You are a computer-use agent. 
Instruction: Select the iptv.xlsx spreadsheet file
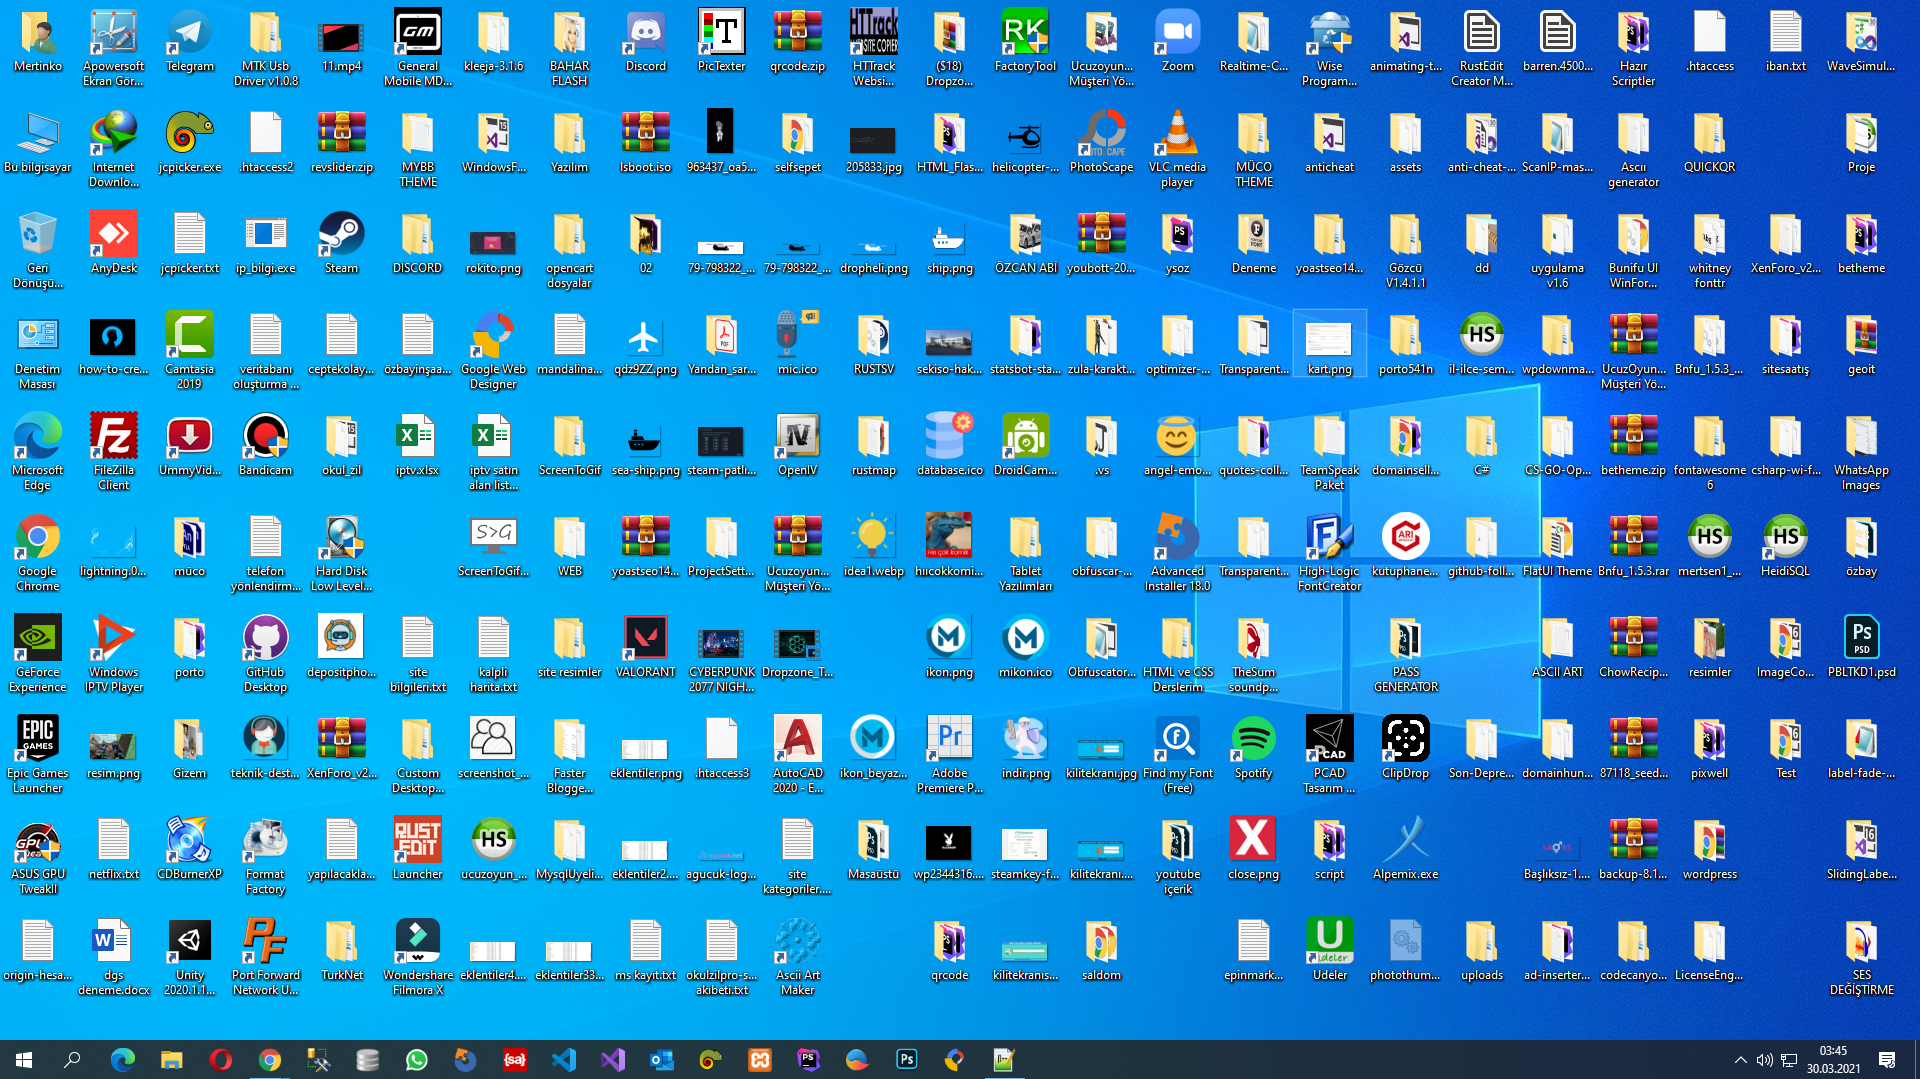(418, 446)
